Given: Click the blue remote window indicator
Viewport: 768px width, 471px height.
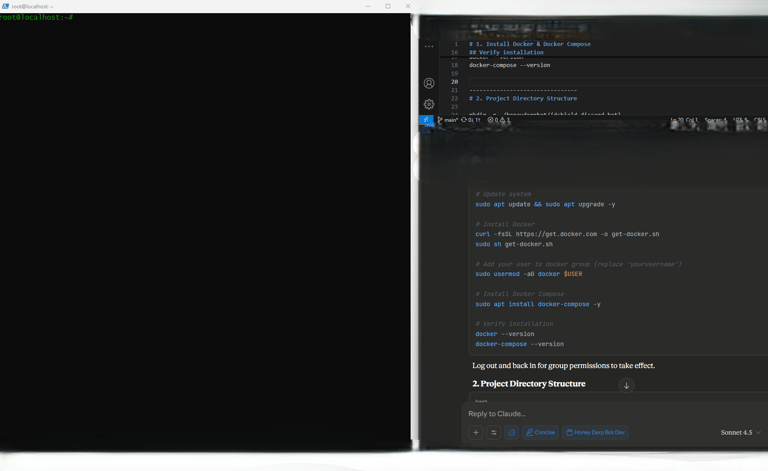Looking at the screenshot, I should tap(426, 119).
